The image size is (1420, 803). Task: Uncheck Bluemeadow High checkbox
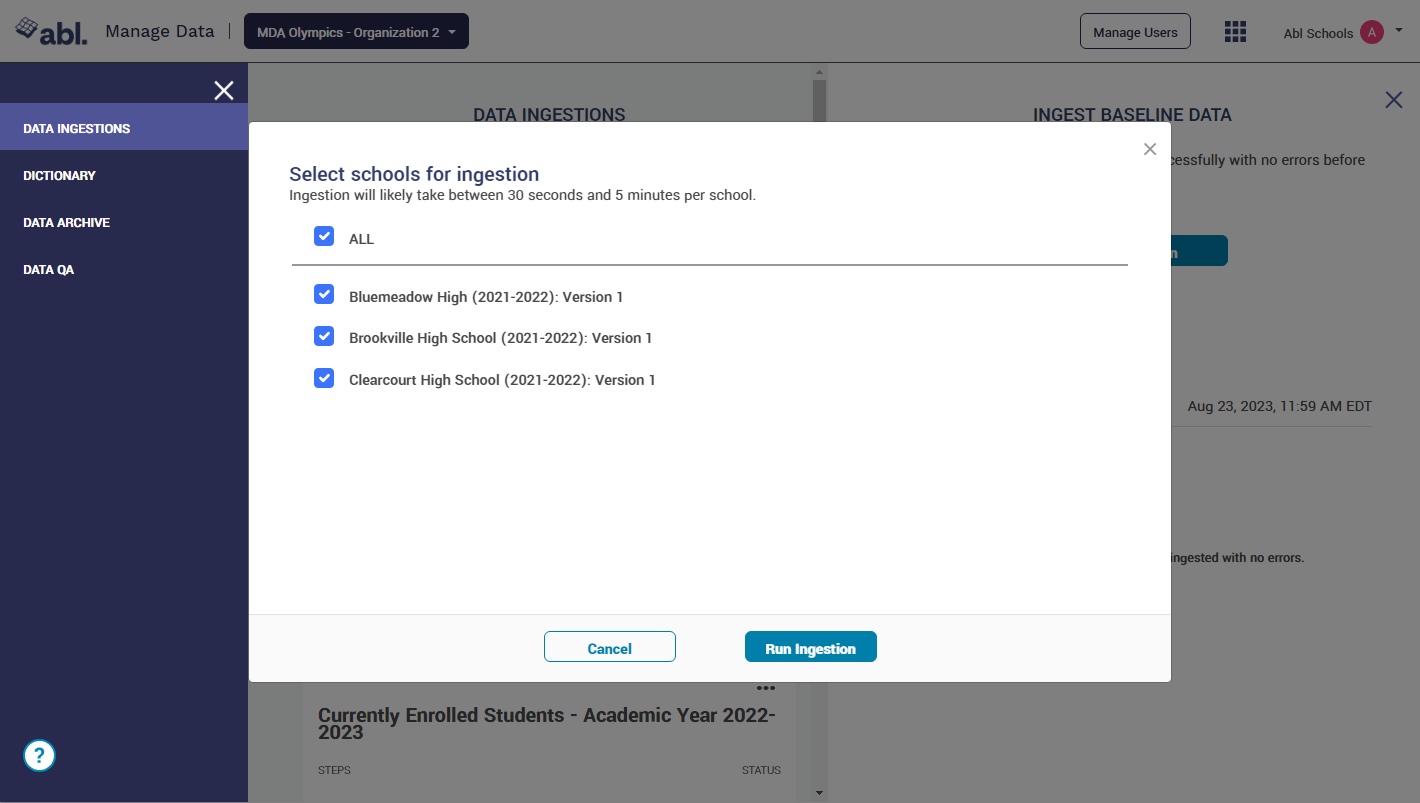(324, 295)
